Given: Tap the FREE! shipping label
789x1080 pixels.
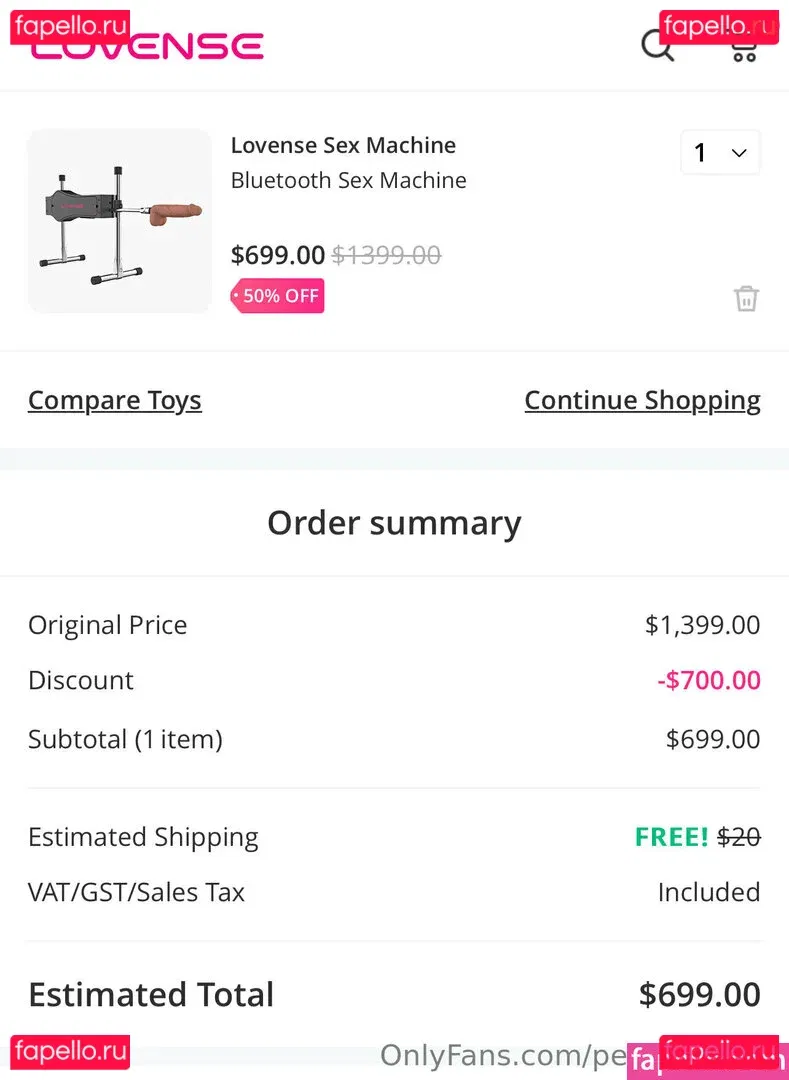Looking at the screenshot, I should point(670,837).
